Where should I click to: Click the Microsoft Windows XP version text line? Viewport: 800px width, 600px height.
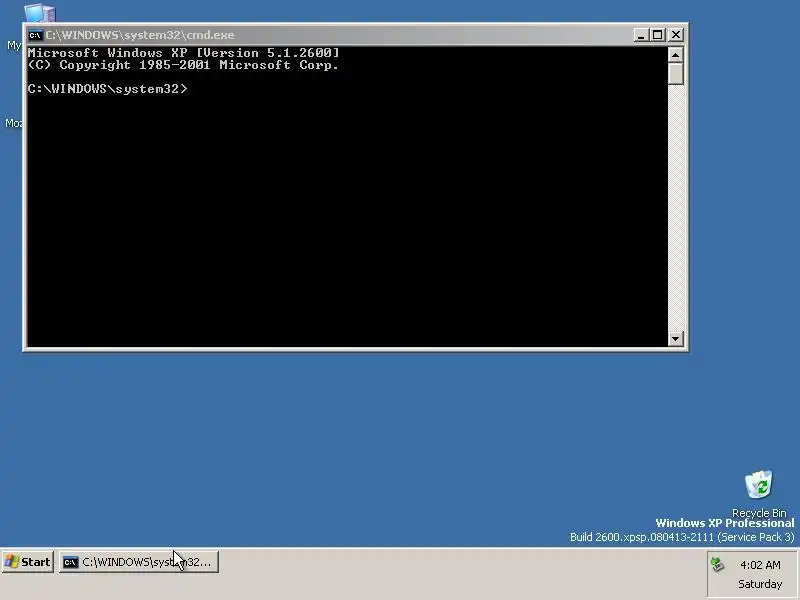coord(183,53)
